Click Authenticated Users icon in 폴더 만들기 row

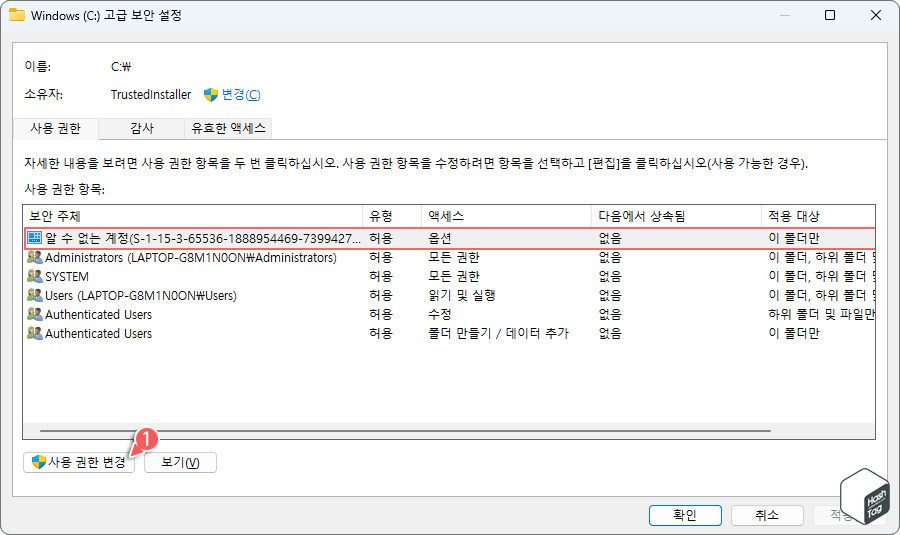point(35,333)
